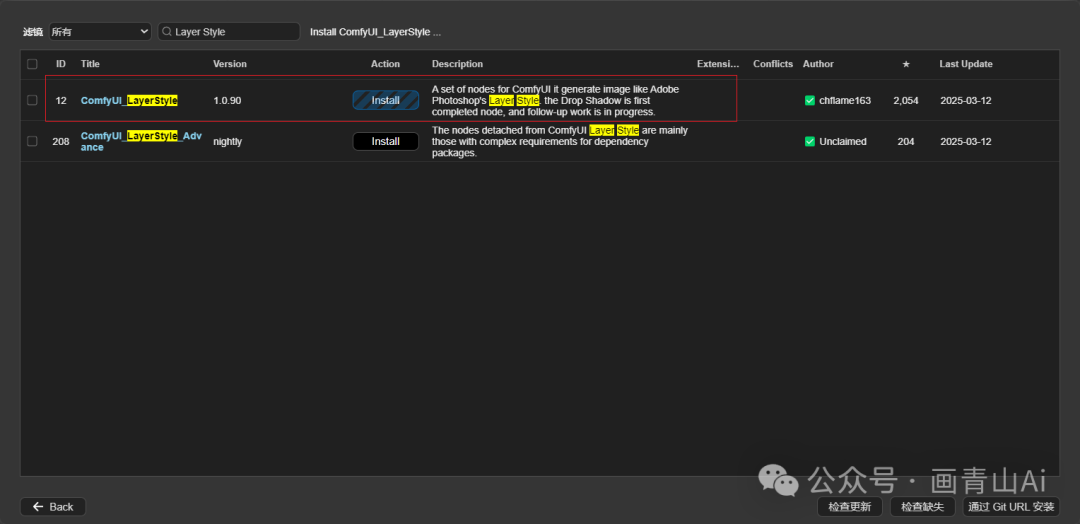Sort by the Author column header

pos(818,64)
